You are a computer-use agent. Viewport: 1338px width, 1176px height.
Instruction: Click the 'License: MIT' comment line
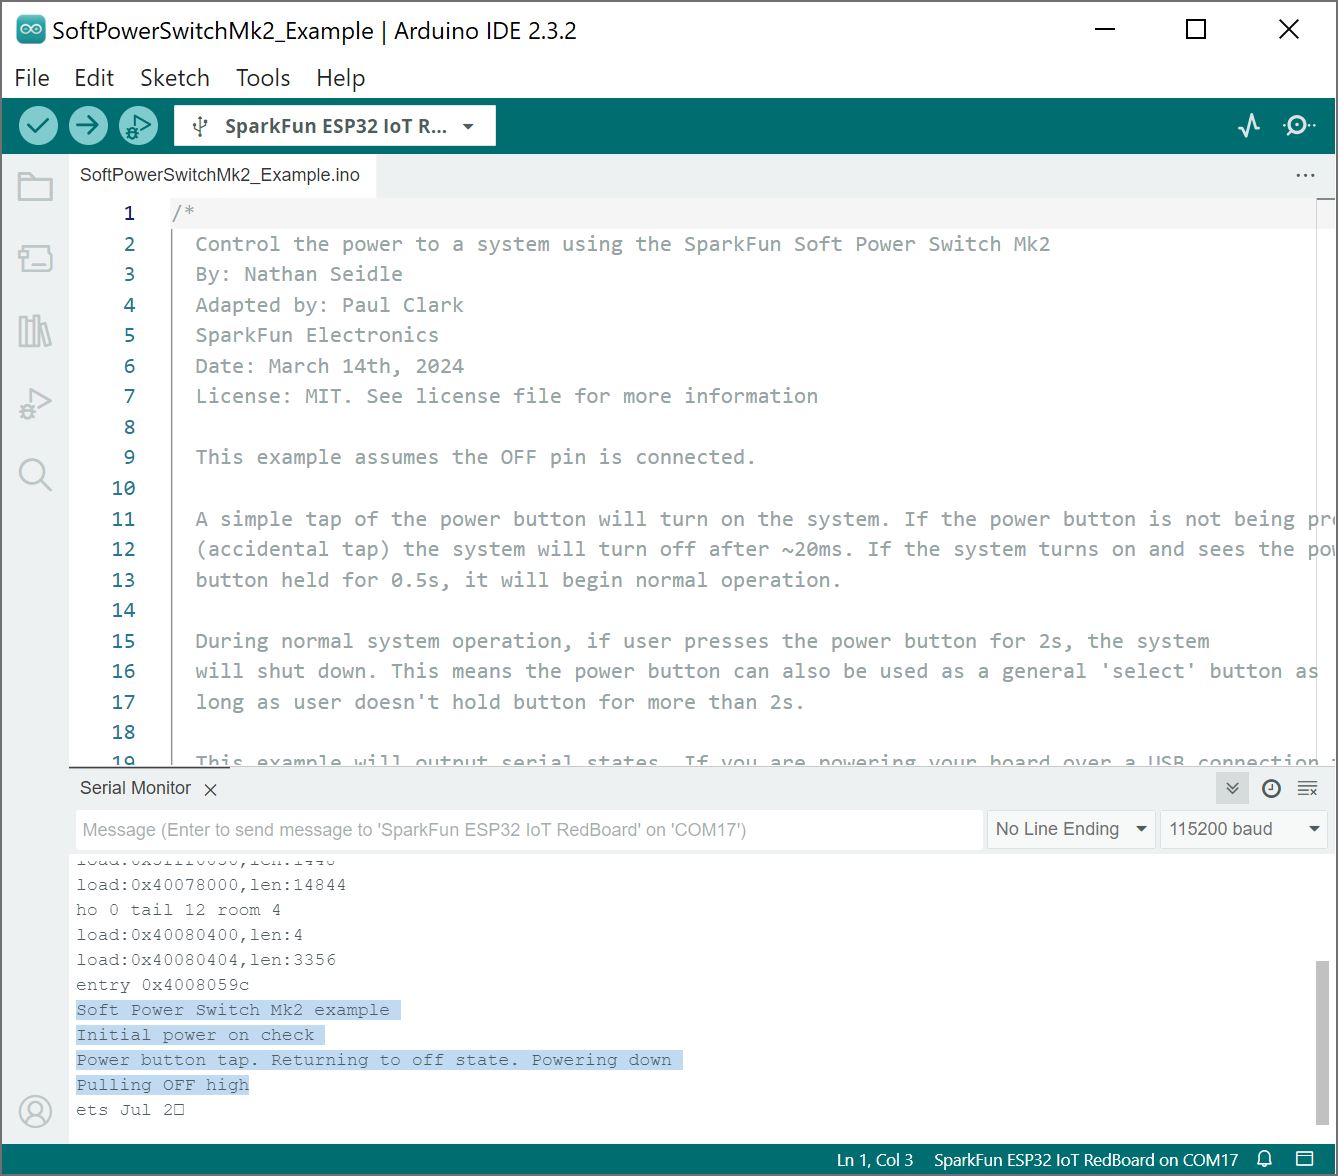pos(506,396)
